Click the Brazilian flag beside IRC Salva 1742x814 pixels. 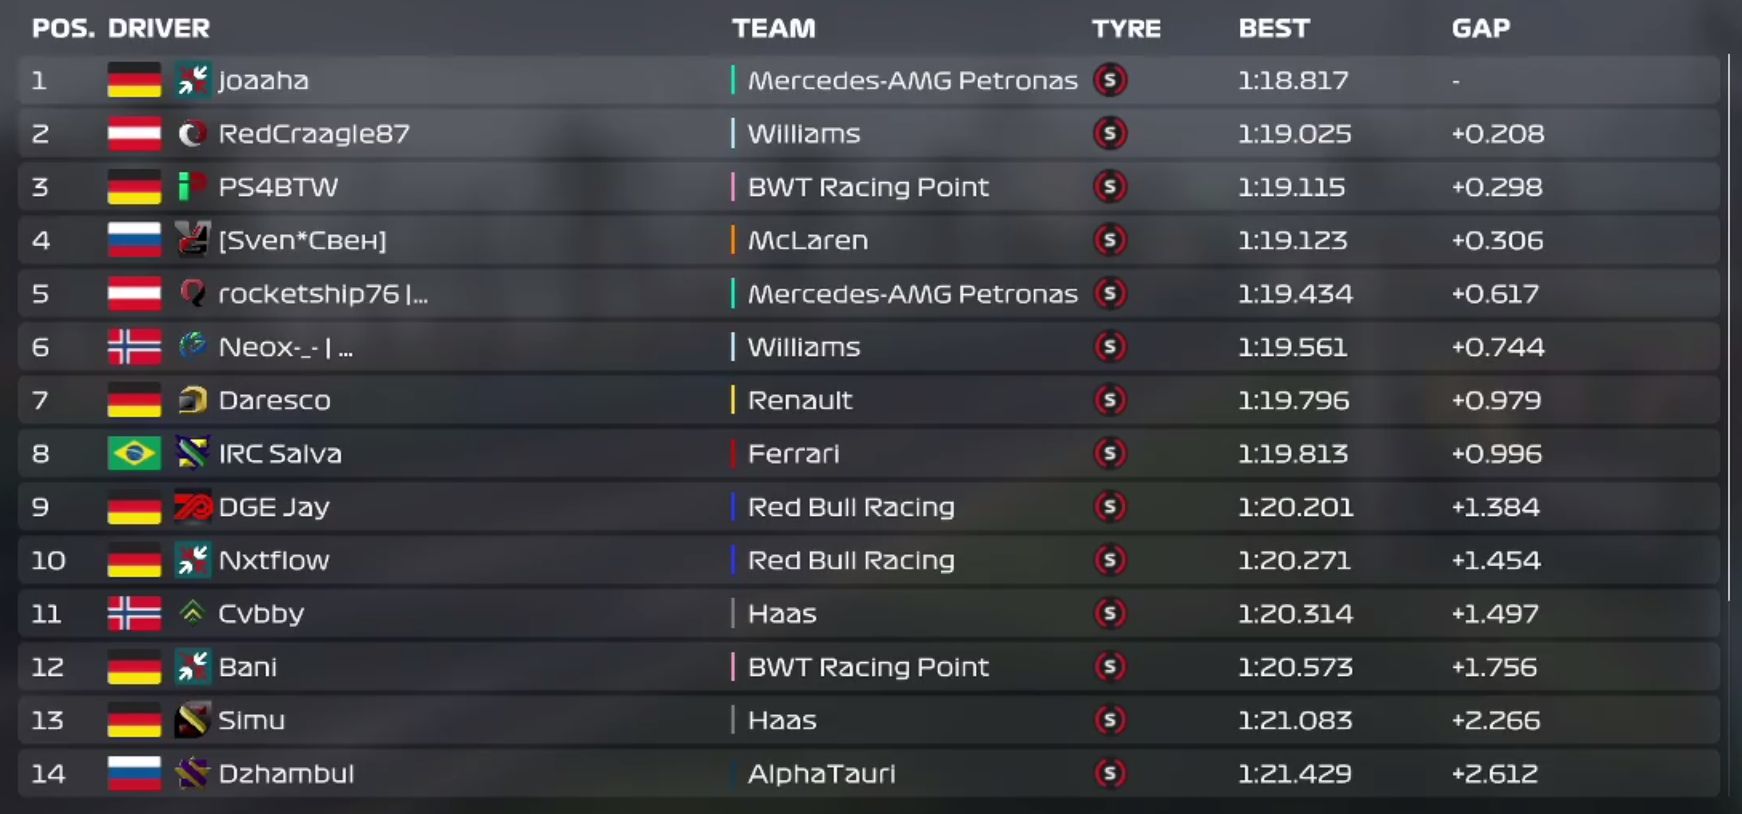tap(134, 453)
